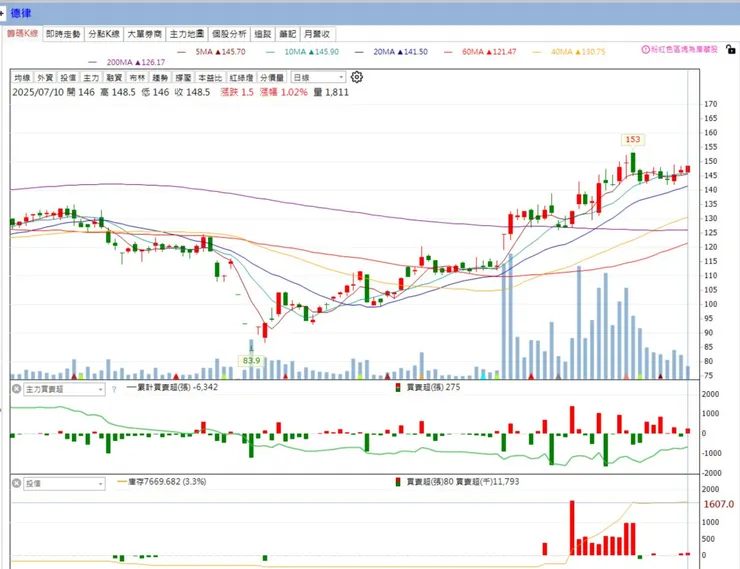The image size is (740, 569).
Task: Switch to the 筆記 tab
Action: [287, 34]
